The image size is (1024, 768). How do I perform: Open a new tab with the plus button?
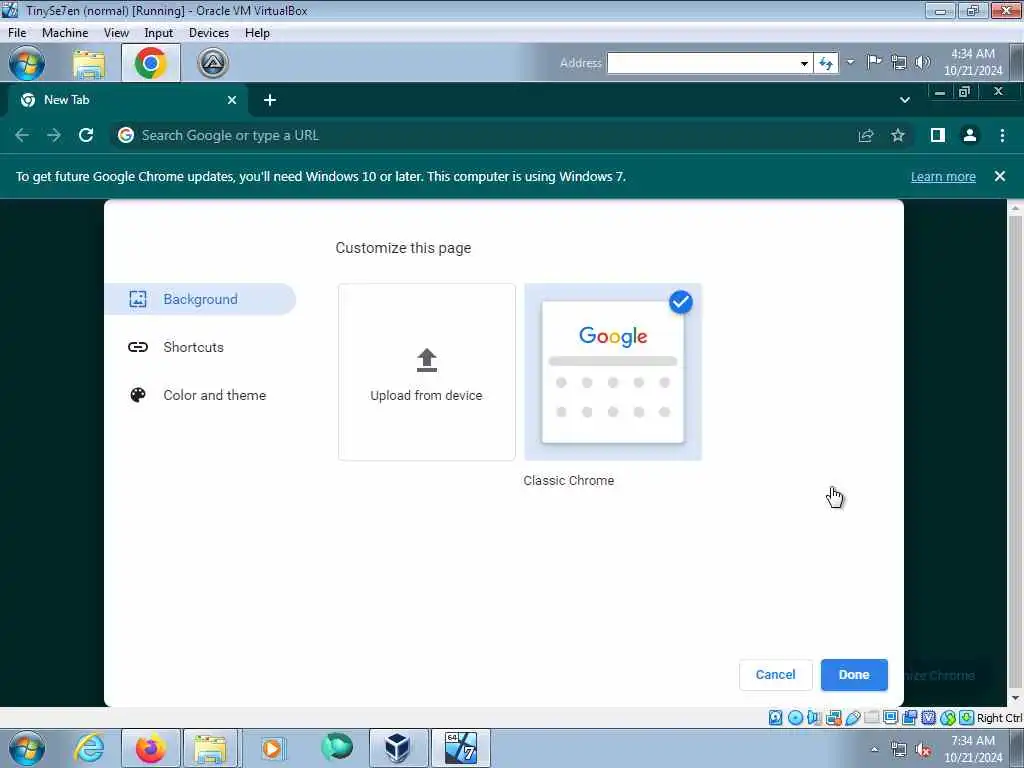[x=270, y=100]
